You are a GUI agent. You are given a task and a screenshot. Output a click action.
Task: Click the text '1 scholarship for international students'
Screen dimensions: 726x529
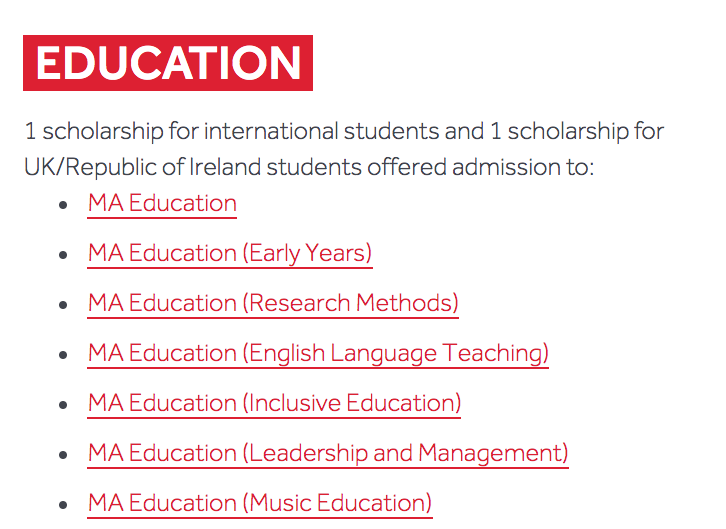232,131
